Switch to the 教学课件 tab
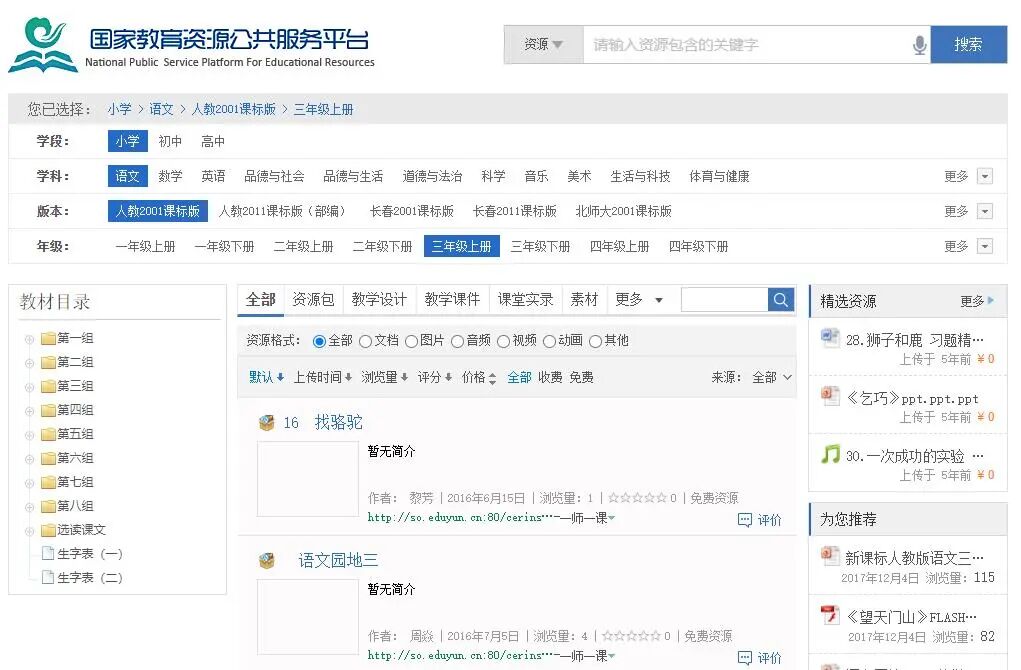This screenshot has height=670, width=1021. point(452,300)
